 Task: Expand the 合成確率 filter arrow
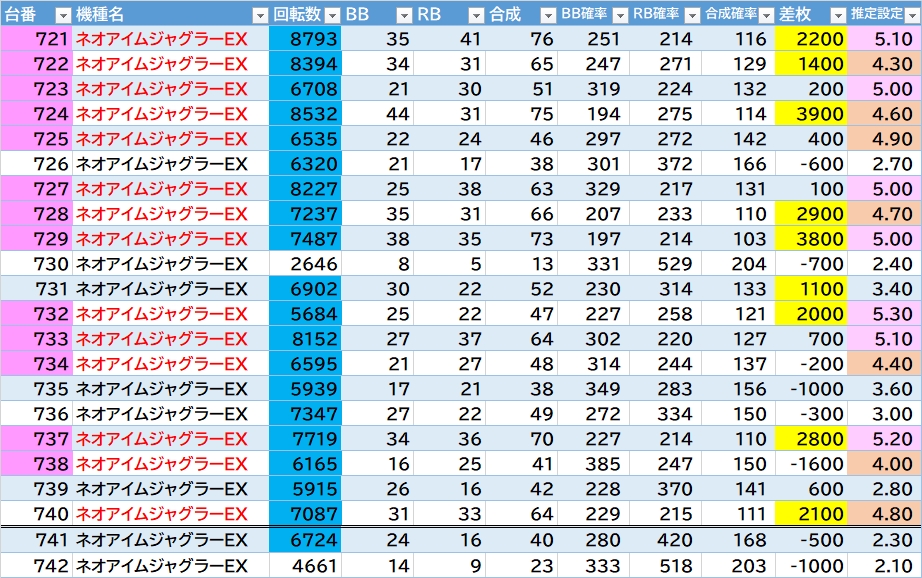coord(764,15)
